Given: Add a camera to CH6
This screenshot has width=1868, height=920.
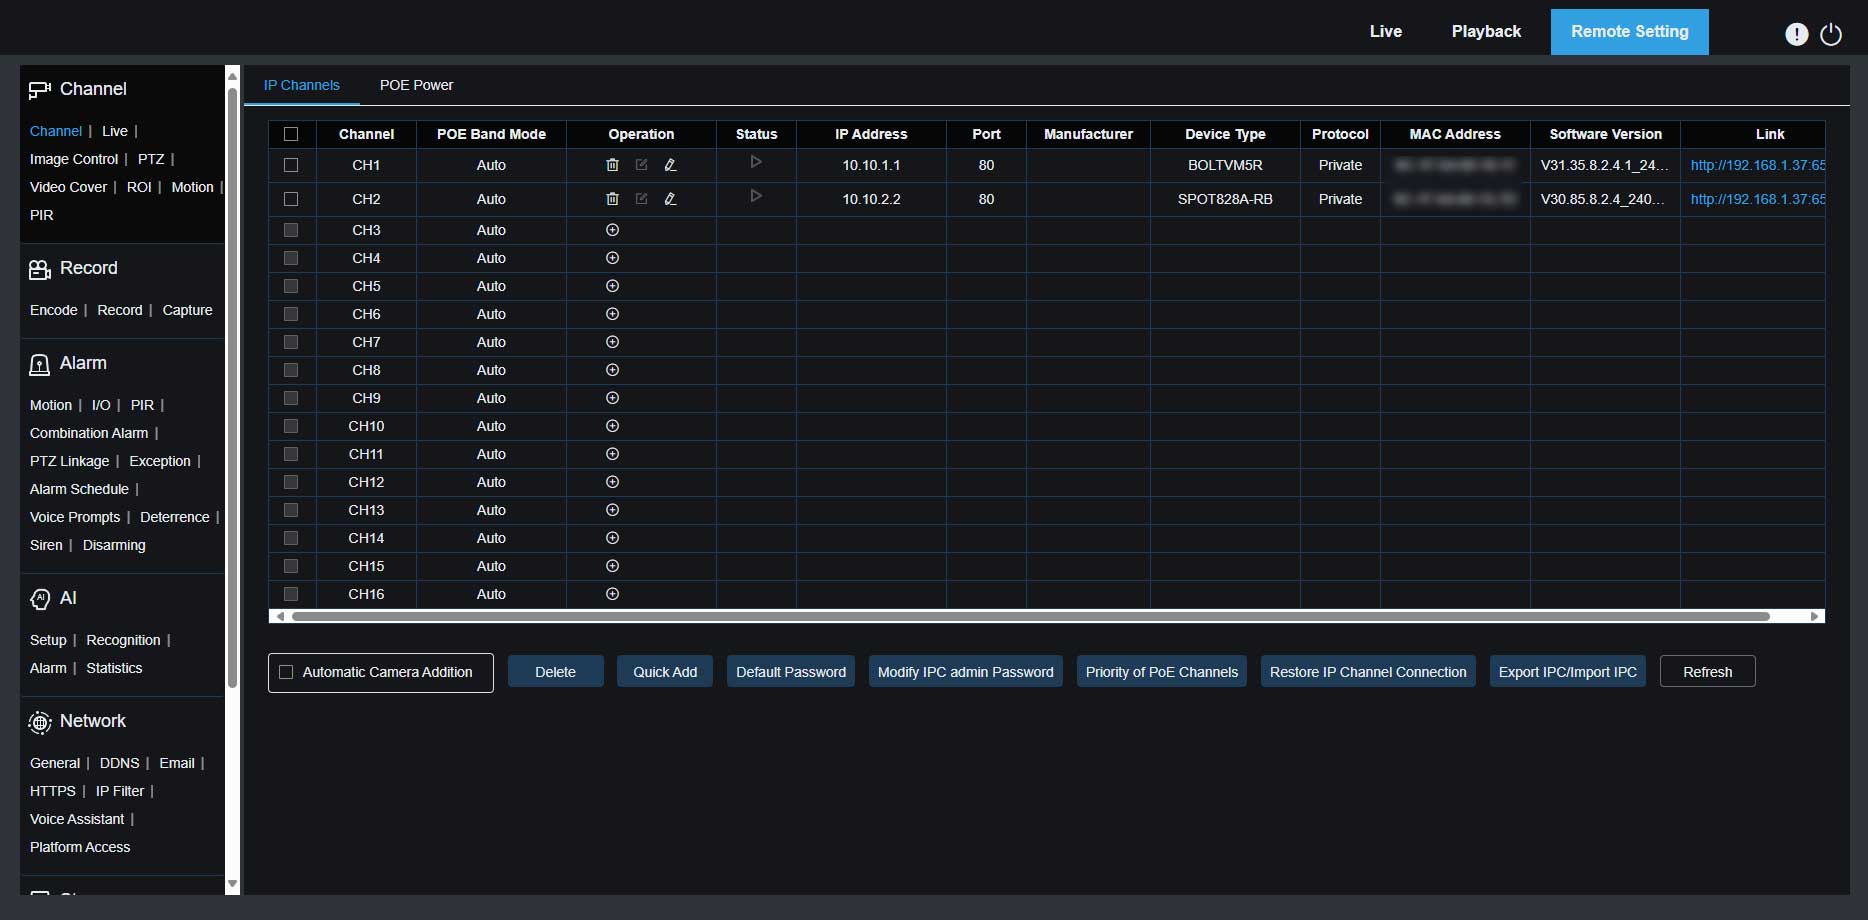Looking at the screenshot, I should point(613,314).
